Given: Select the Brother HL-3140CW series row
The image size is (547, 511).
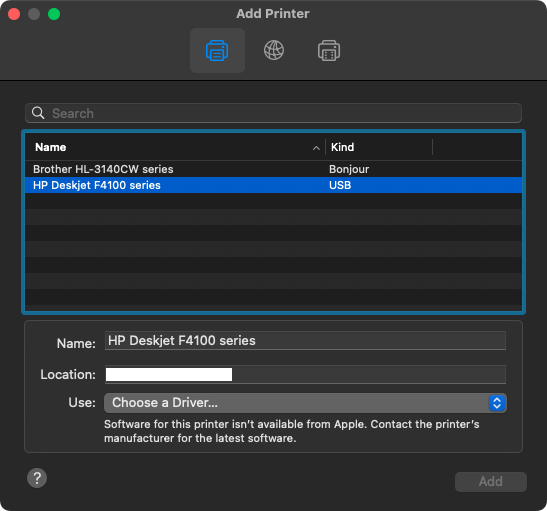Looking at the screenshot, I should pos(273,169).
